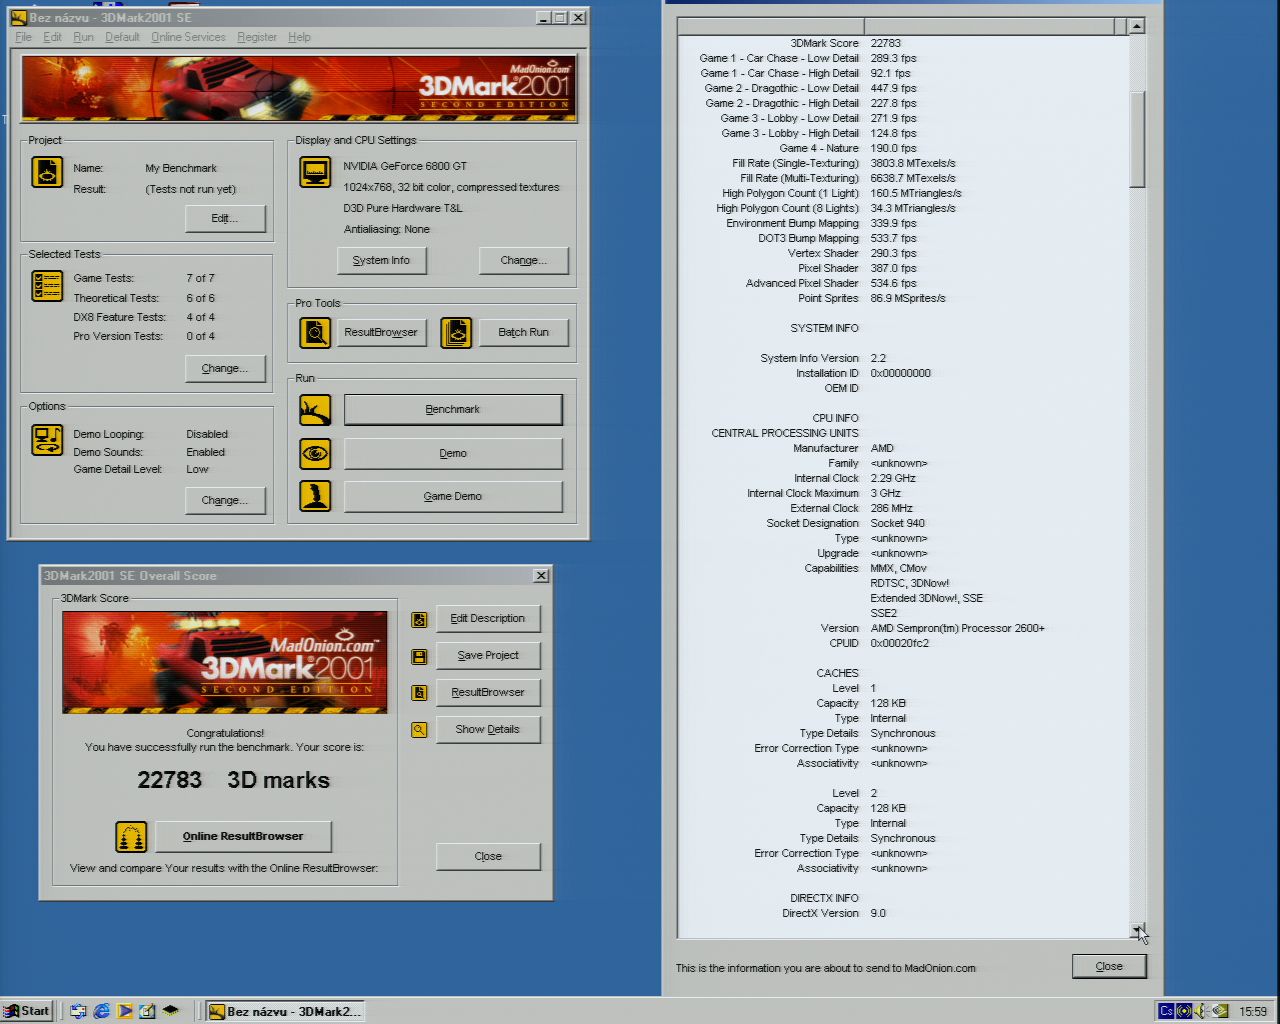Image resolution: width=1280 pixels, height=1024 pixels.
Task: Click Show Details in score window
Action: (488, 729)
